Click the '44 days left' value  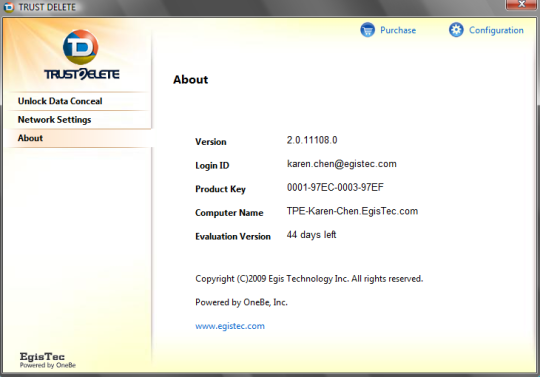tap(311, 235)
